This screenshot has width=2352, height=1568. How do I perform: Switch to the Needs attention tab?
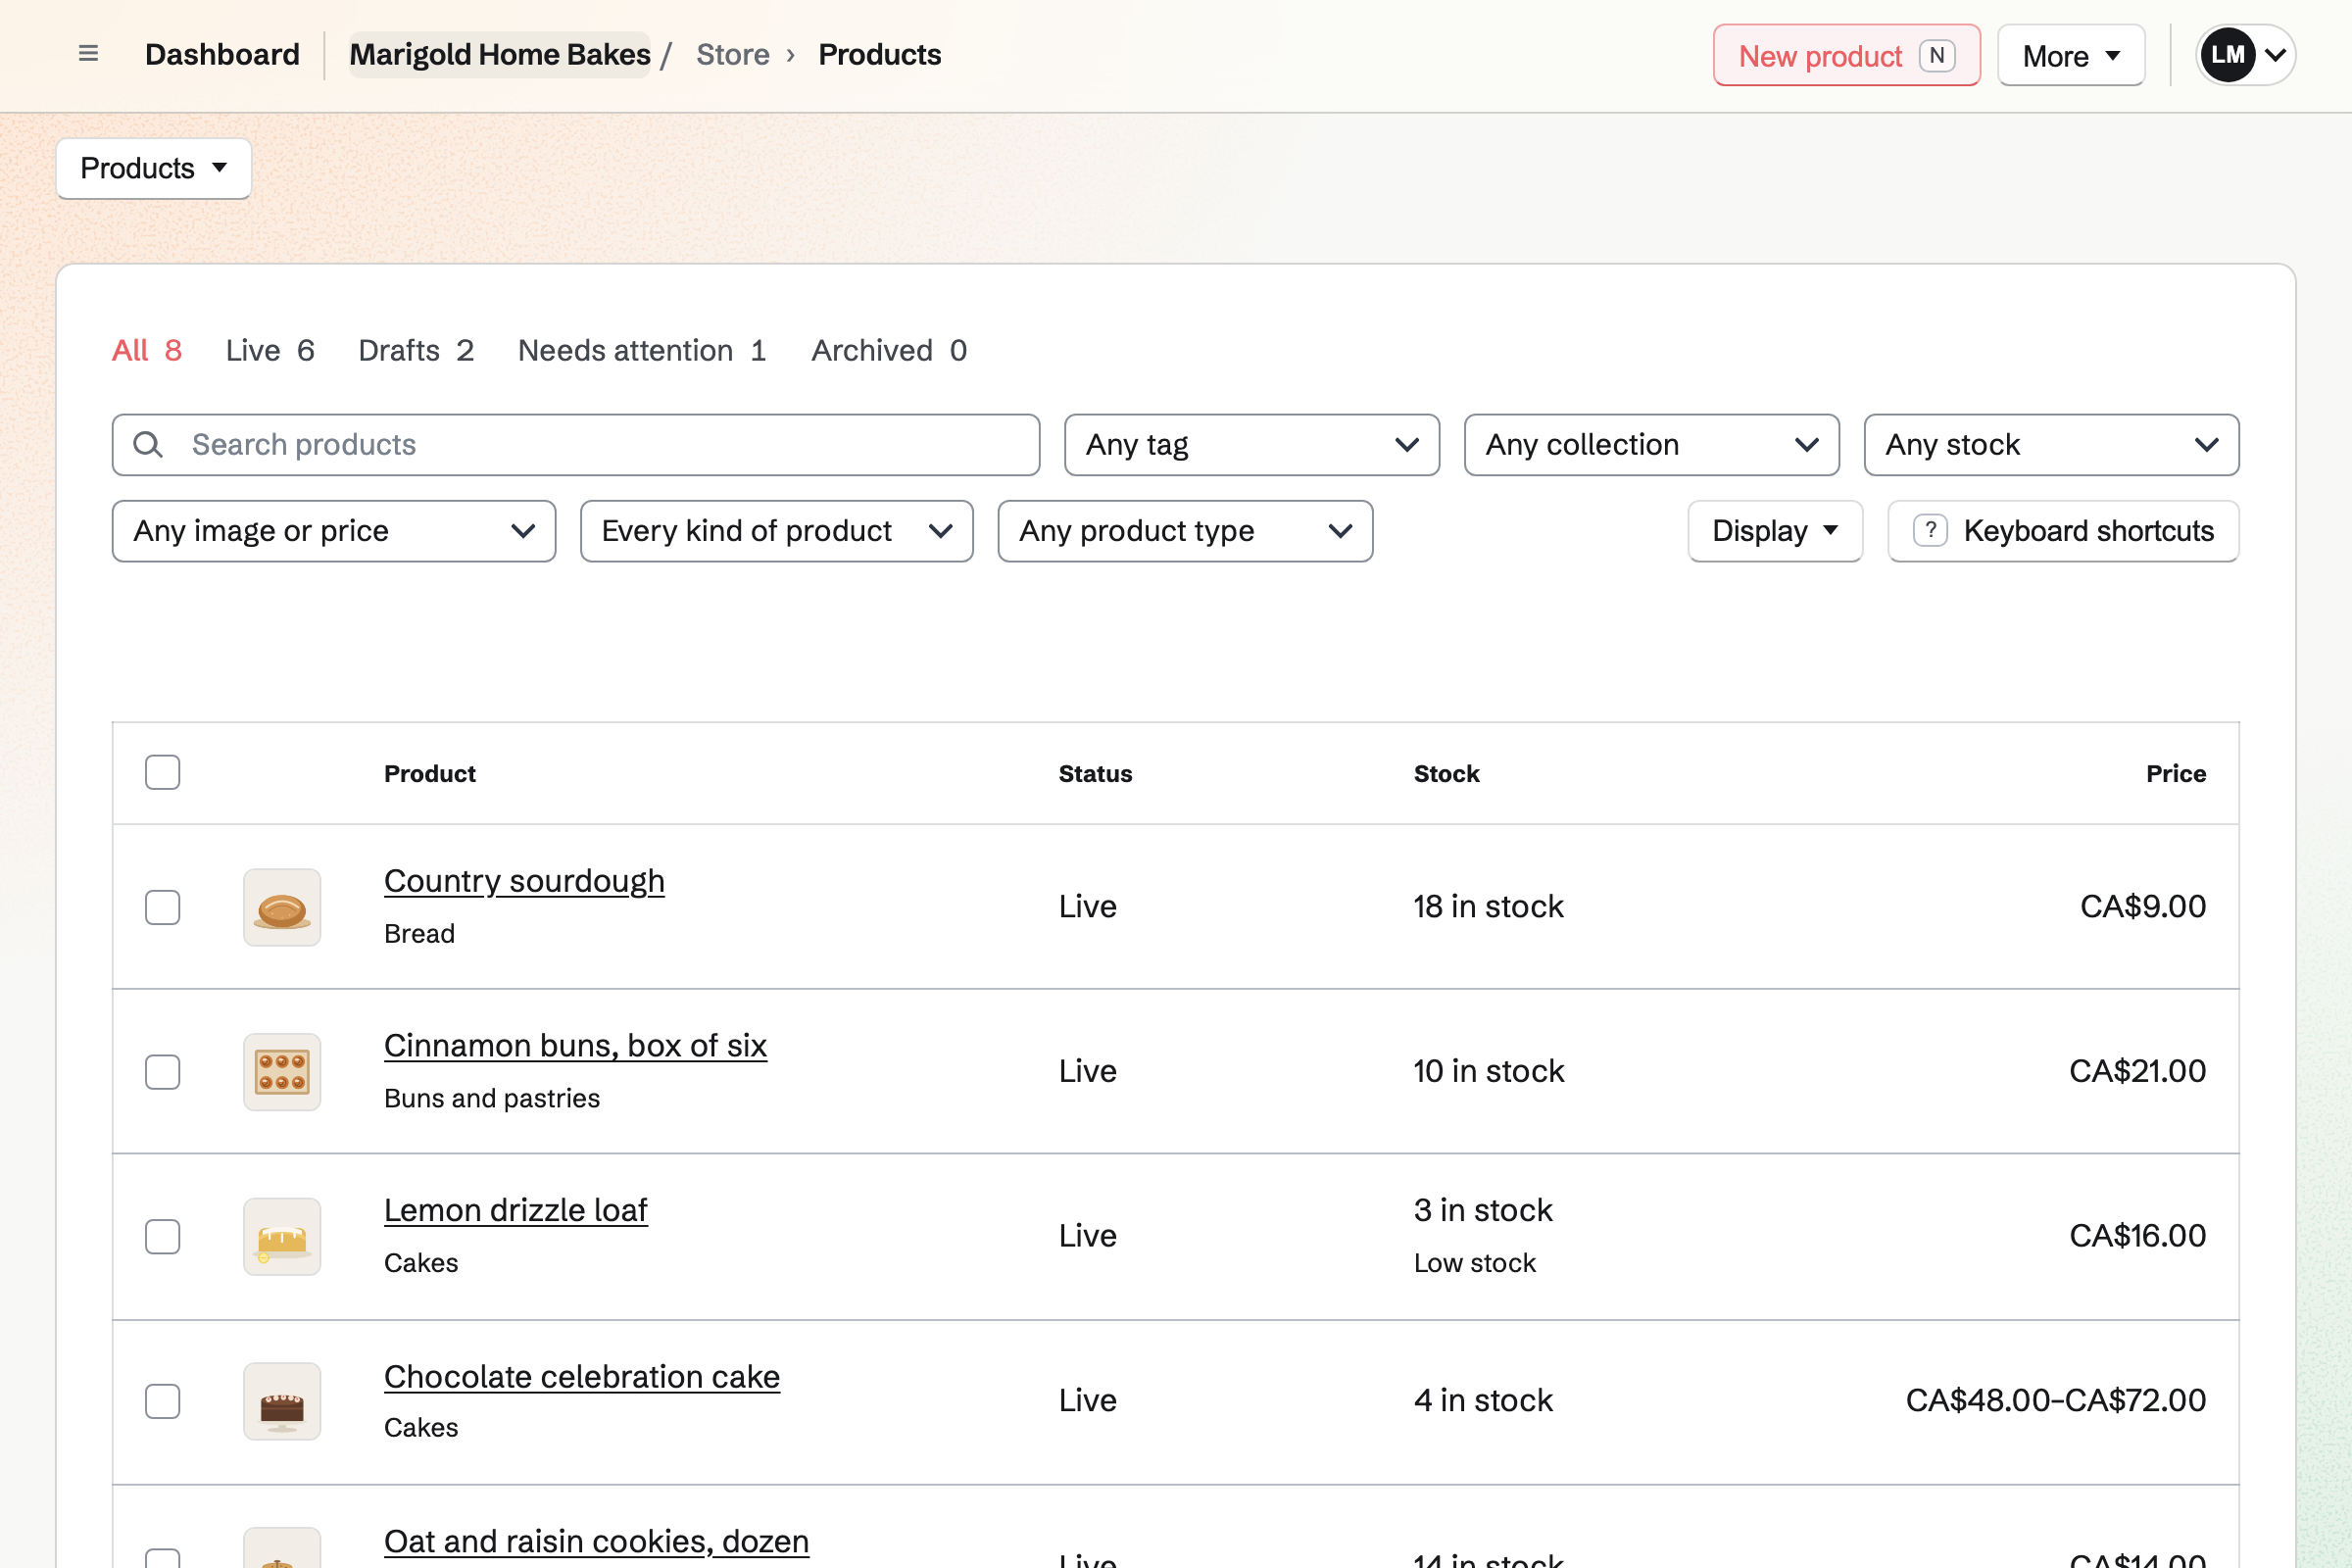pos(642,351)
